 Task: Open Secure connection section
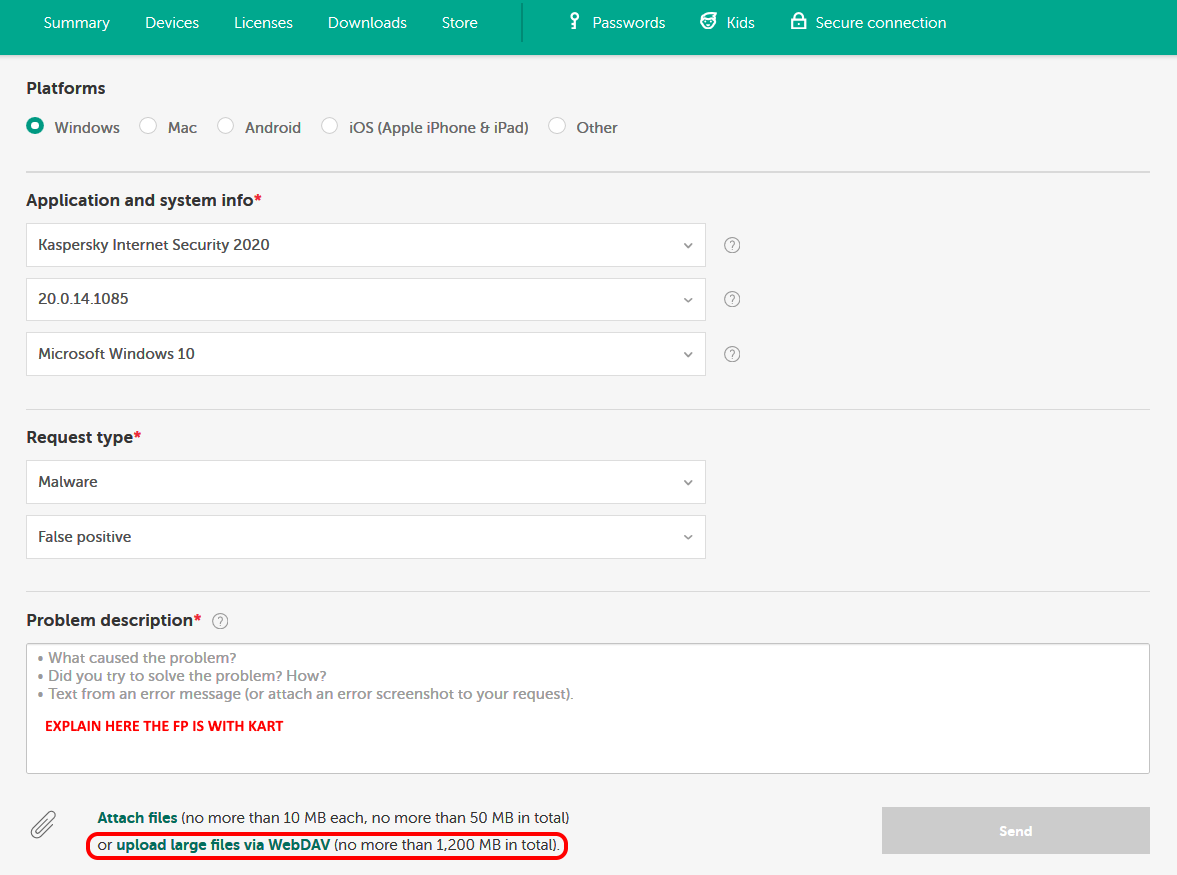click(880, 23)
